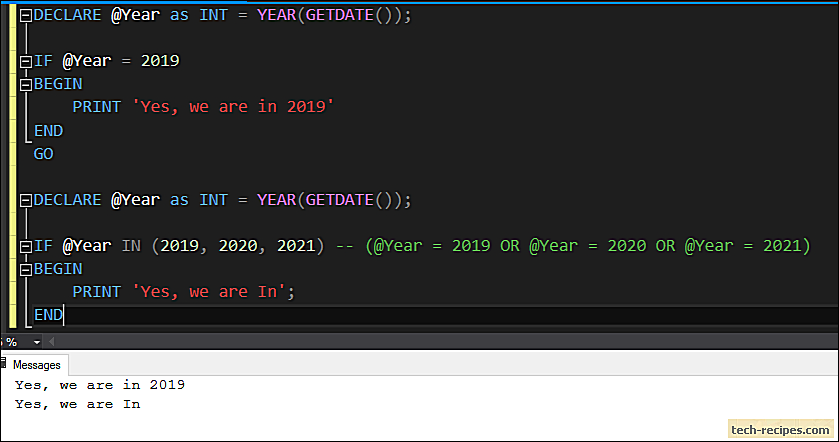Click the GO batch separator keyword

[x=43, y=154]
